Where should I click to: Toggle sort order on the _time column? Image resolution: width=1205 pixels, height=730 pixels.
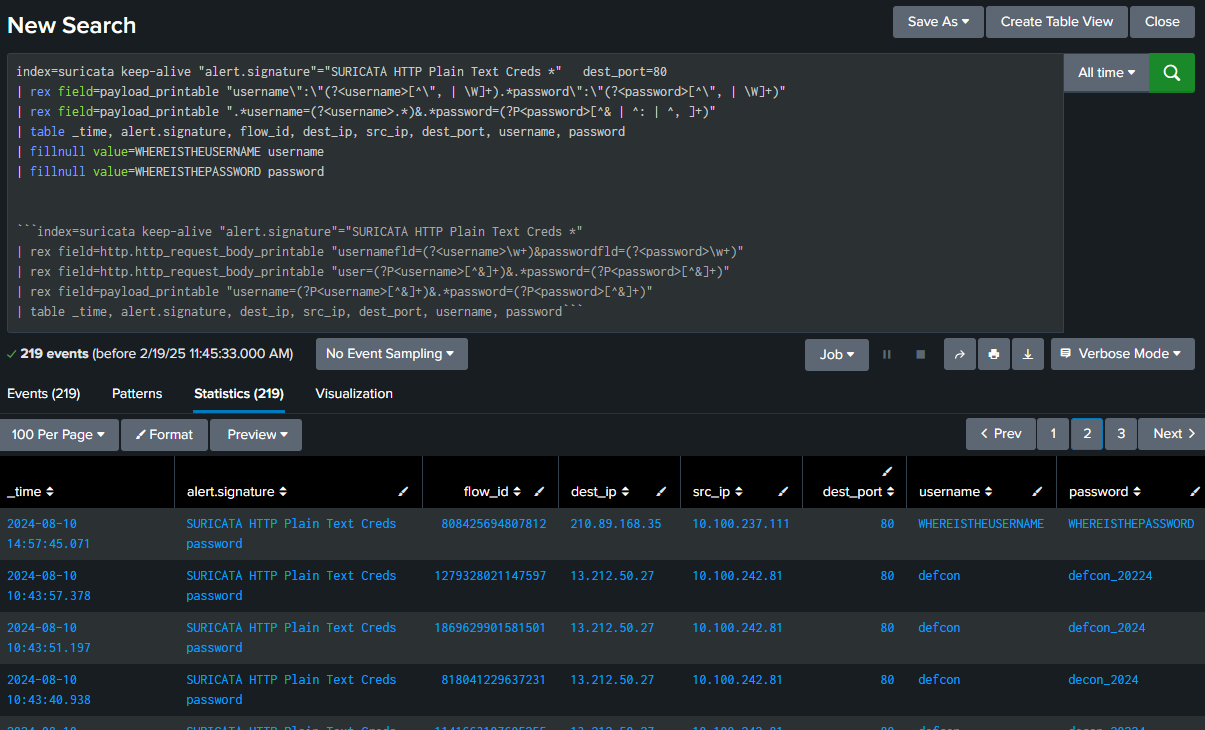(x=30, y=492)
